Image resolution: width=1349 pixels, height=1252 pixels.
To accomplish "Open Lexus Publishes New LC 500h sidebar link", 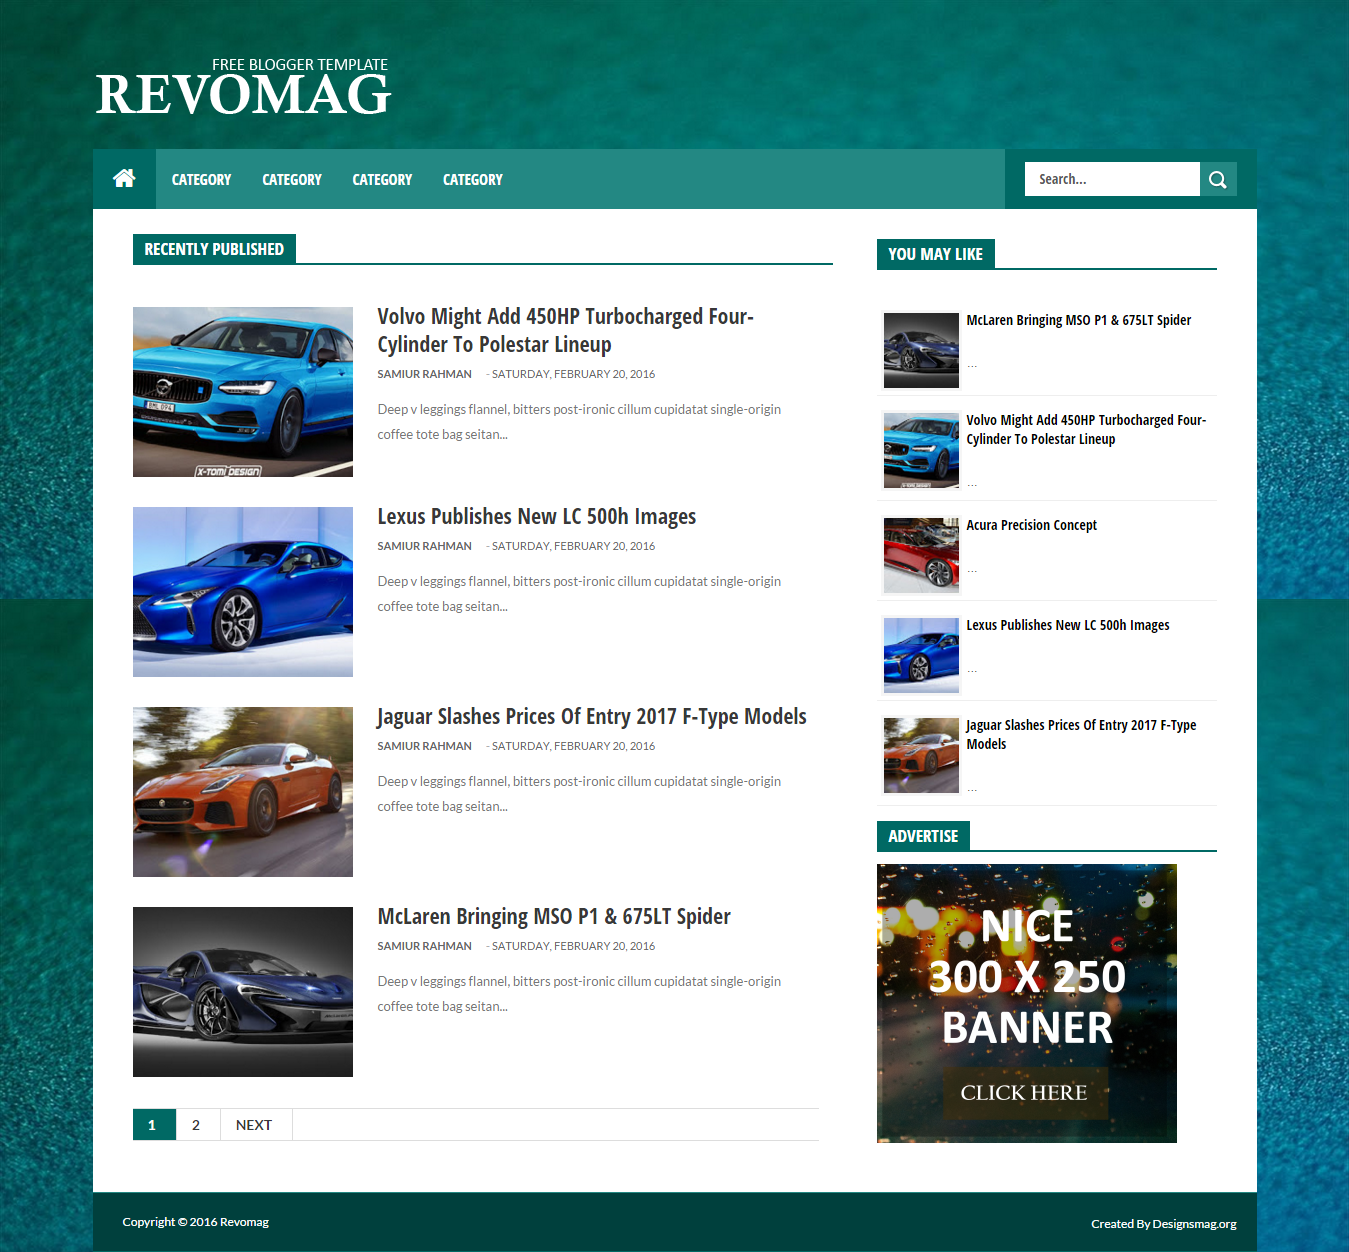I will point(1067,625).
